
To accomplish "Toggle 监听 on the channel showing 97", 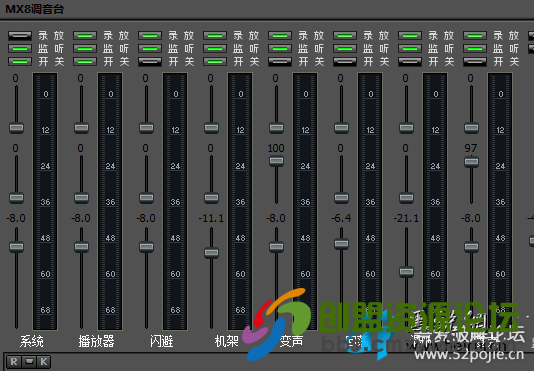I will [x=475, y=48].
